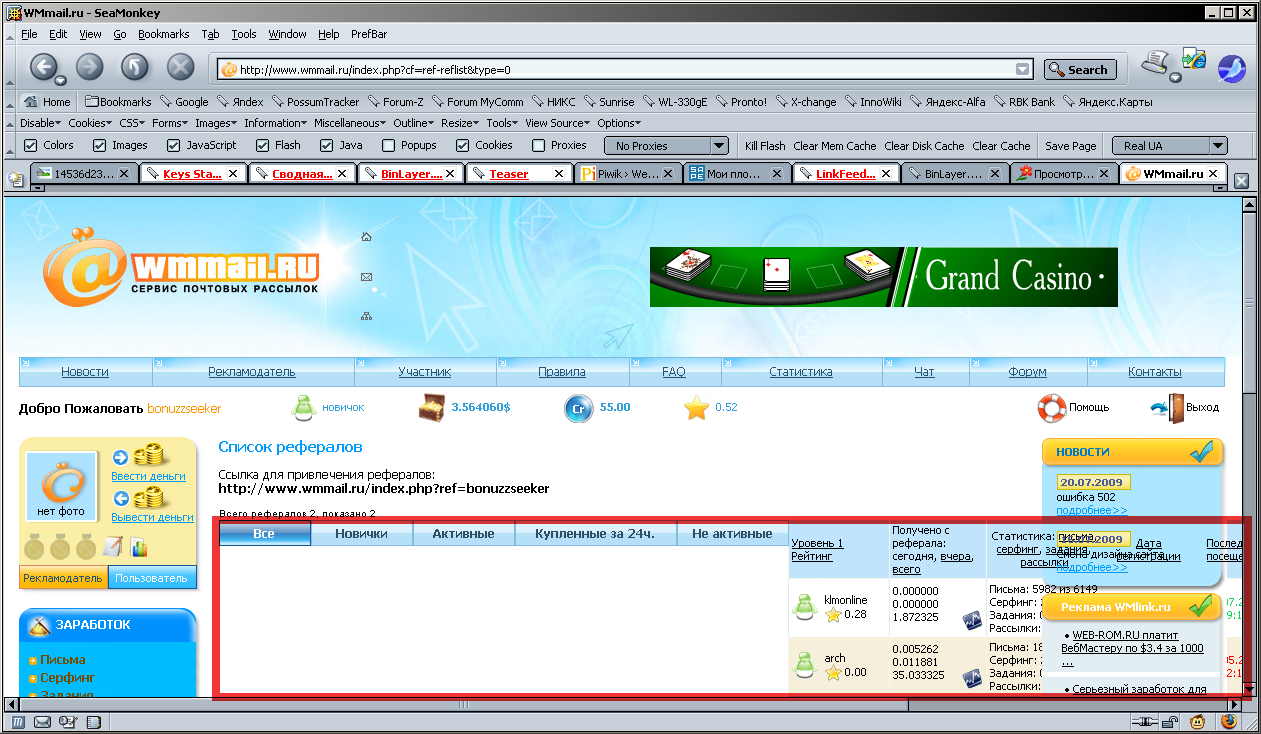Click the green user avatar of arch
1261x734 pixels.
pos(806,664)
